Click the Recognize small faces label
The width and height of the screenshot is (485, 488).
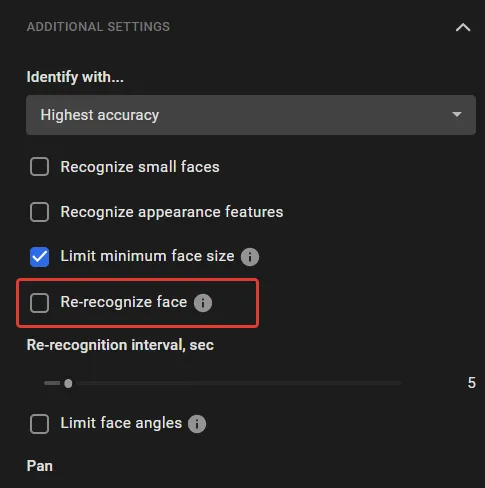pos(140,167)
